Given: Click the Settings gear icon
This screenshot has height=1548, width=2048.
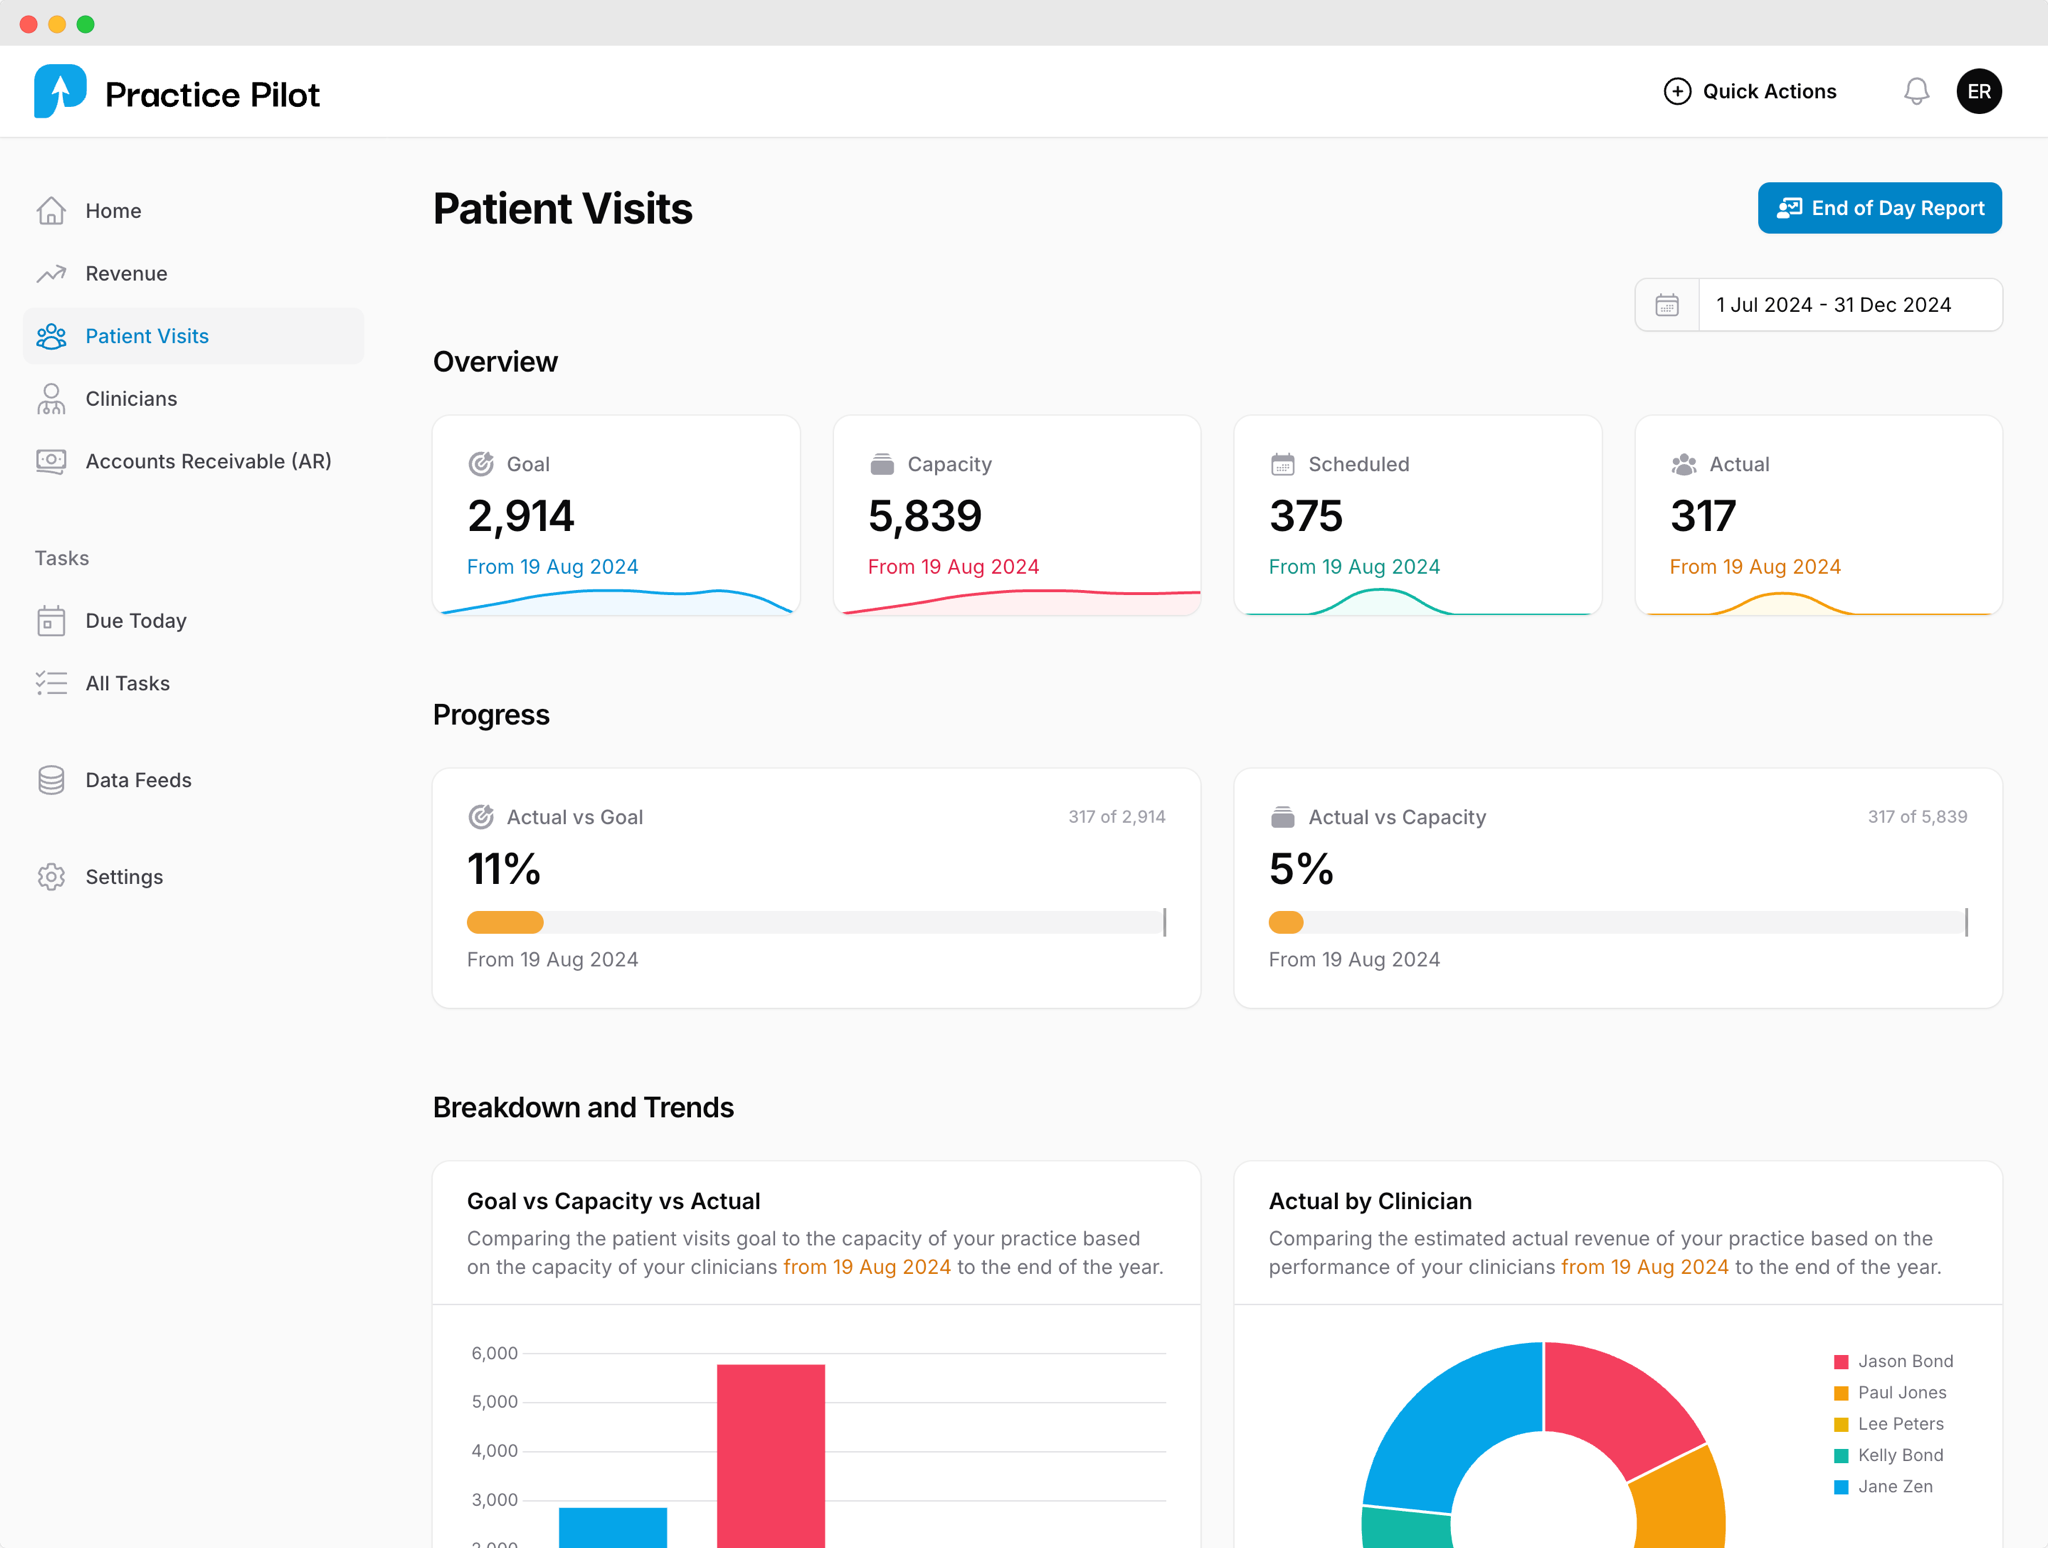Looking at the screenshot, I should click(51, 877).
